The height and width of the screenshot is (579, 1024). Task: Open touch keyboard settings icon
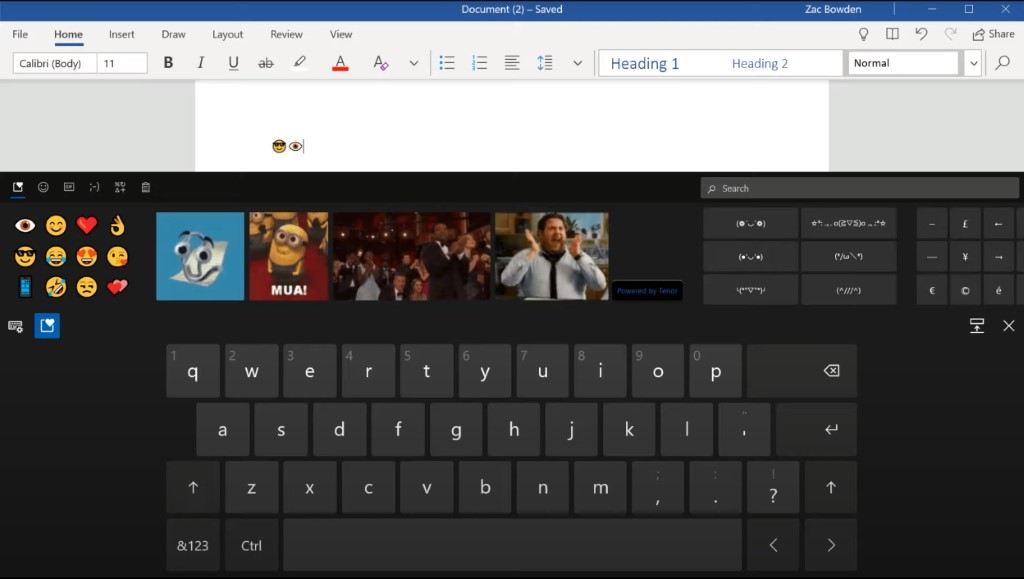[16, 326]
